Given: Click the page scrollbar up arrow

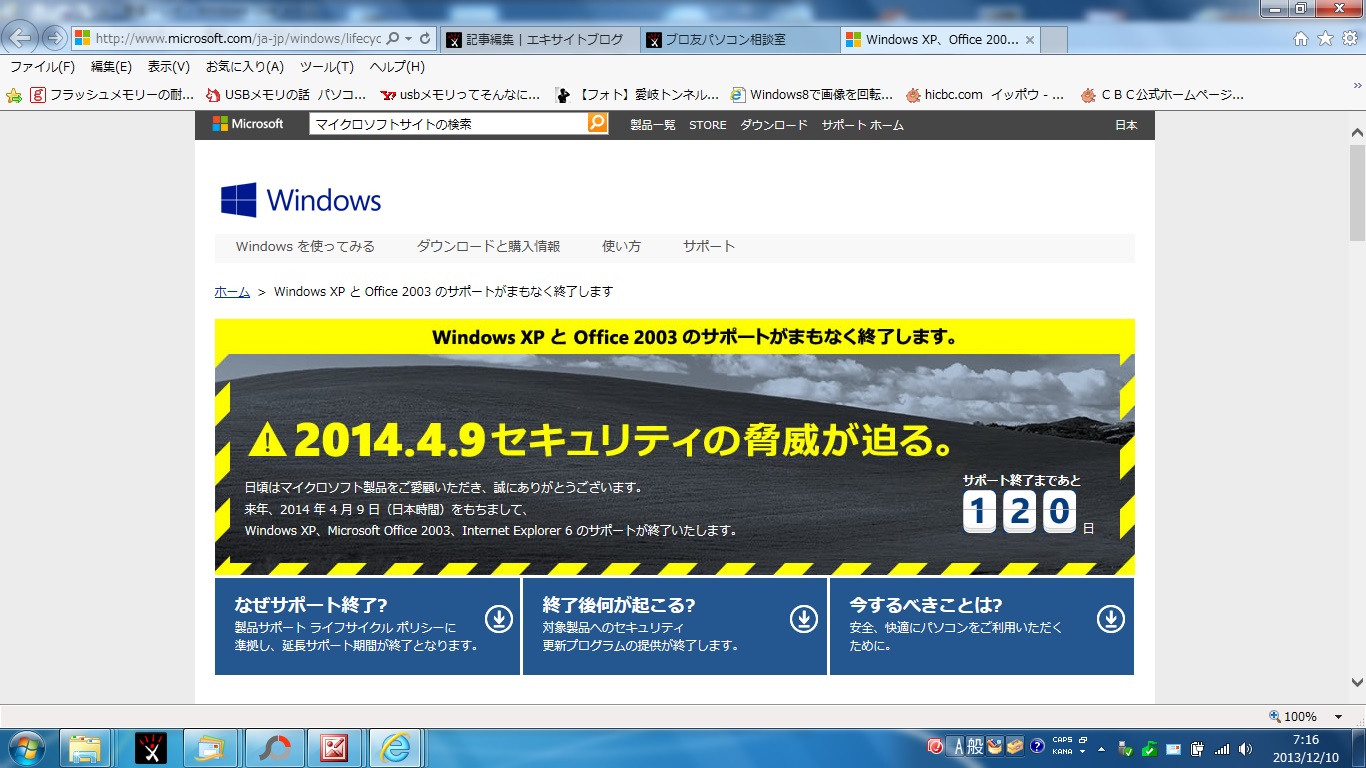Looking at the screenshot, I should tap(1357, 132).
